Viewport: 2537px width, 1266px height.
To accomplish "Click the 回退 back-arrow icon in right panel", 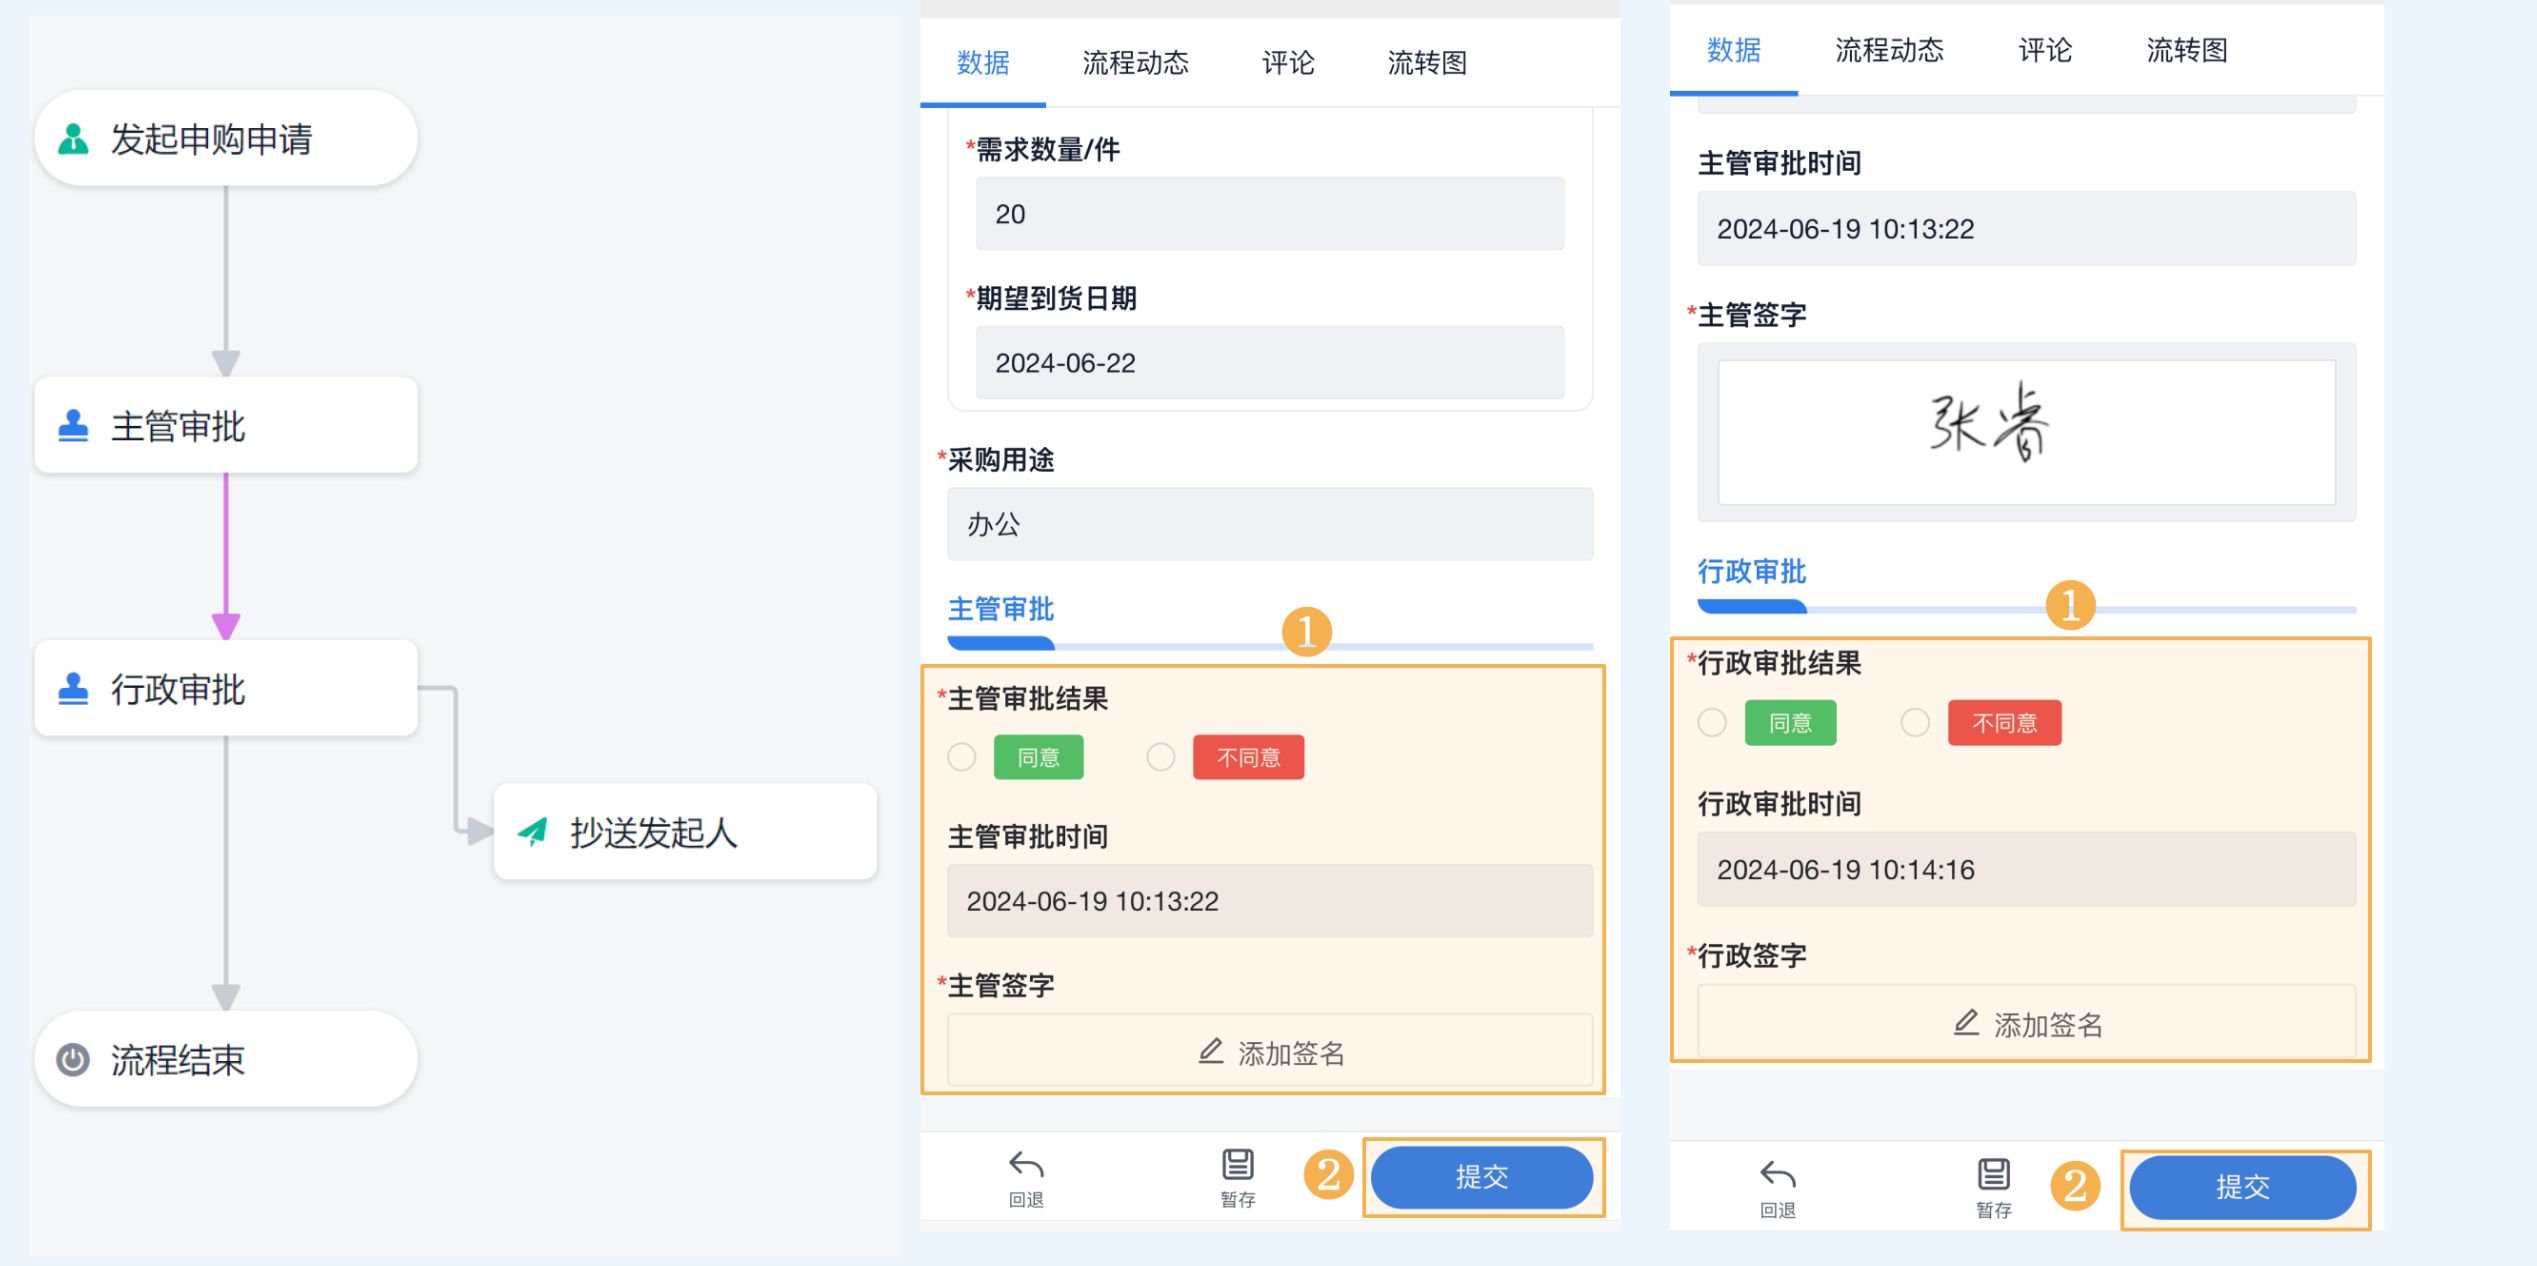I will [1777, 1175].
